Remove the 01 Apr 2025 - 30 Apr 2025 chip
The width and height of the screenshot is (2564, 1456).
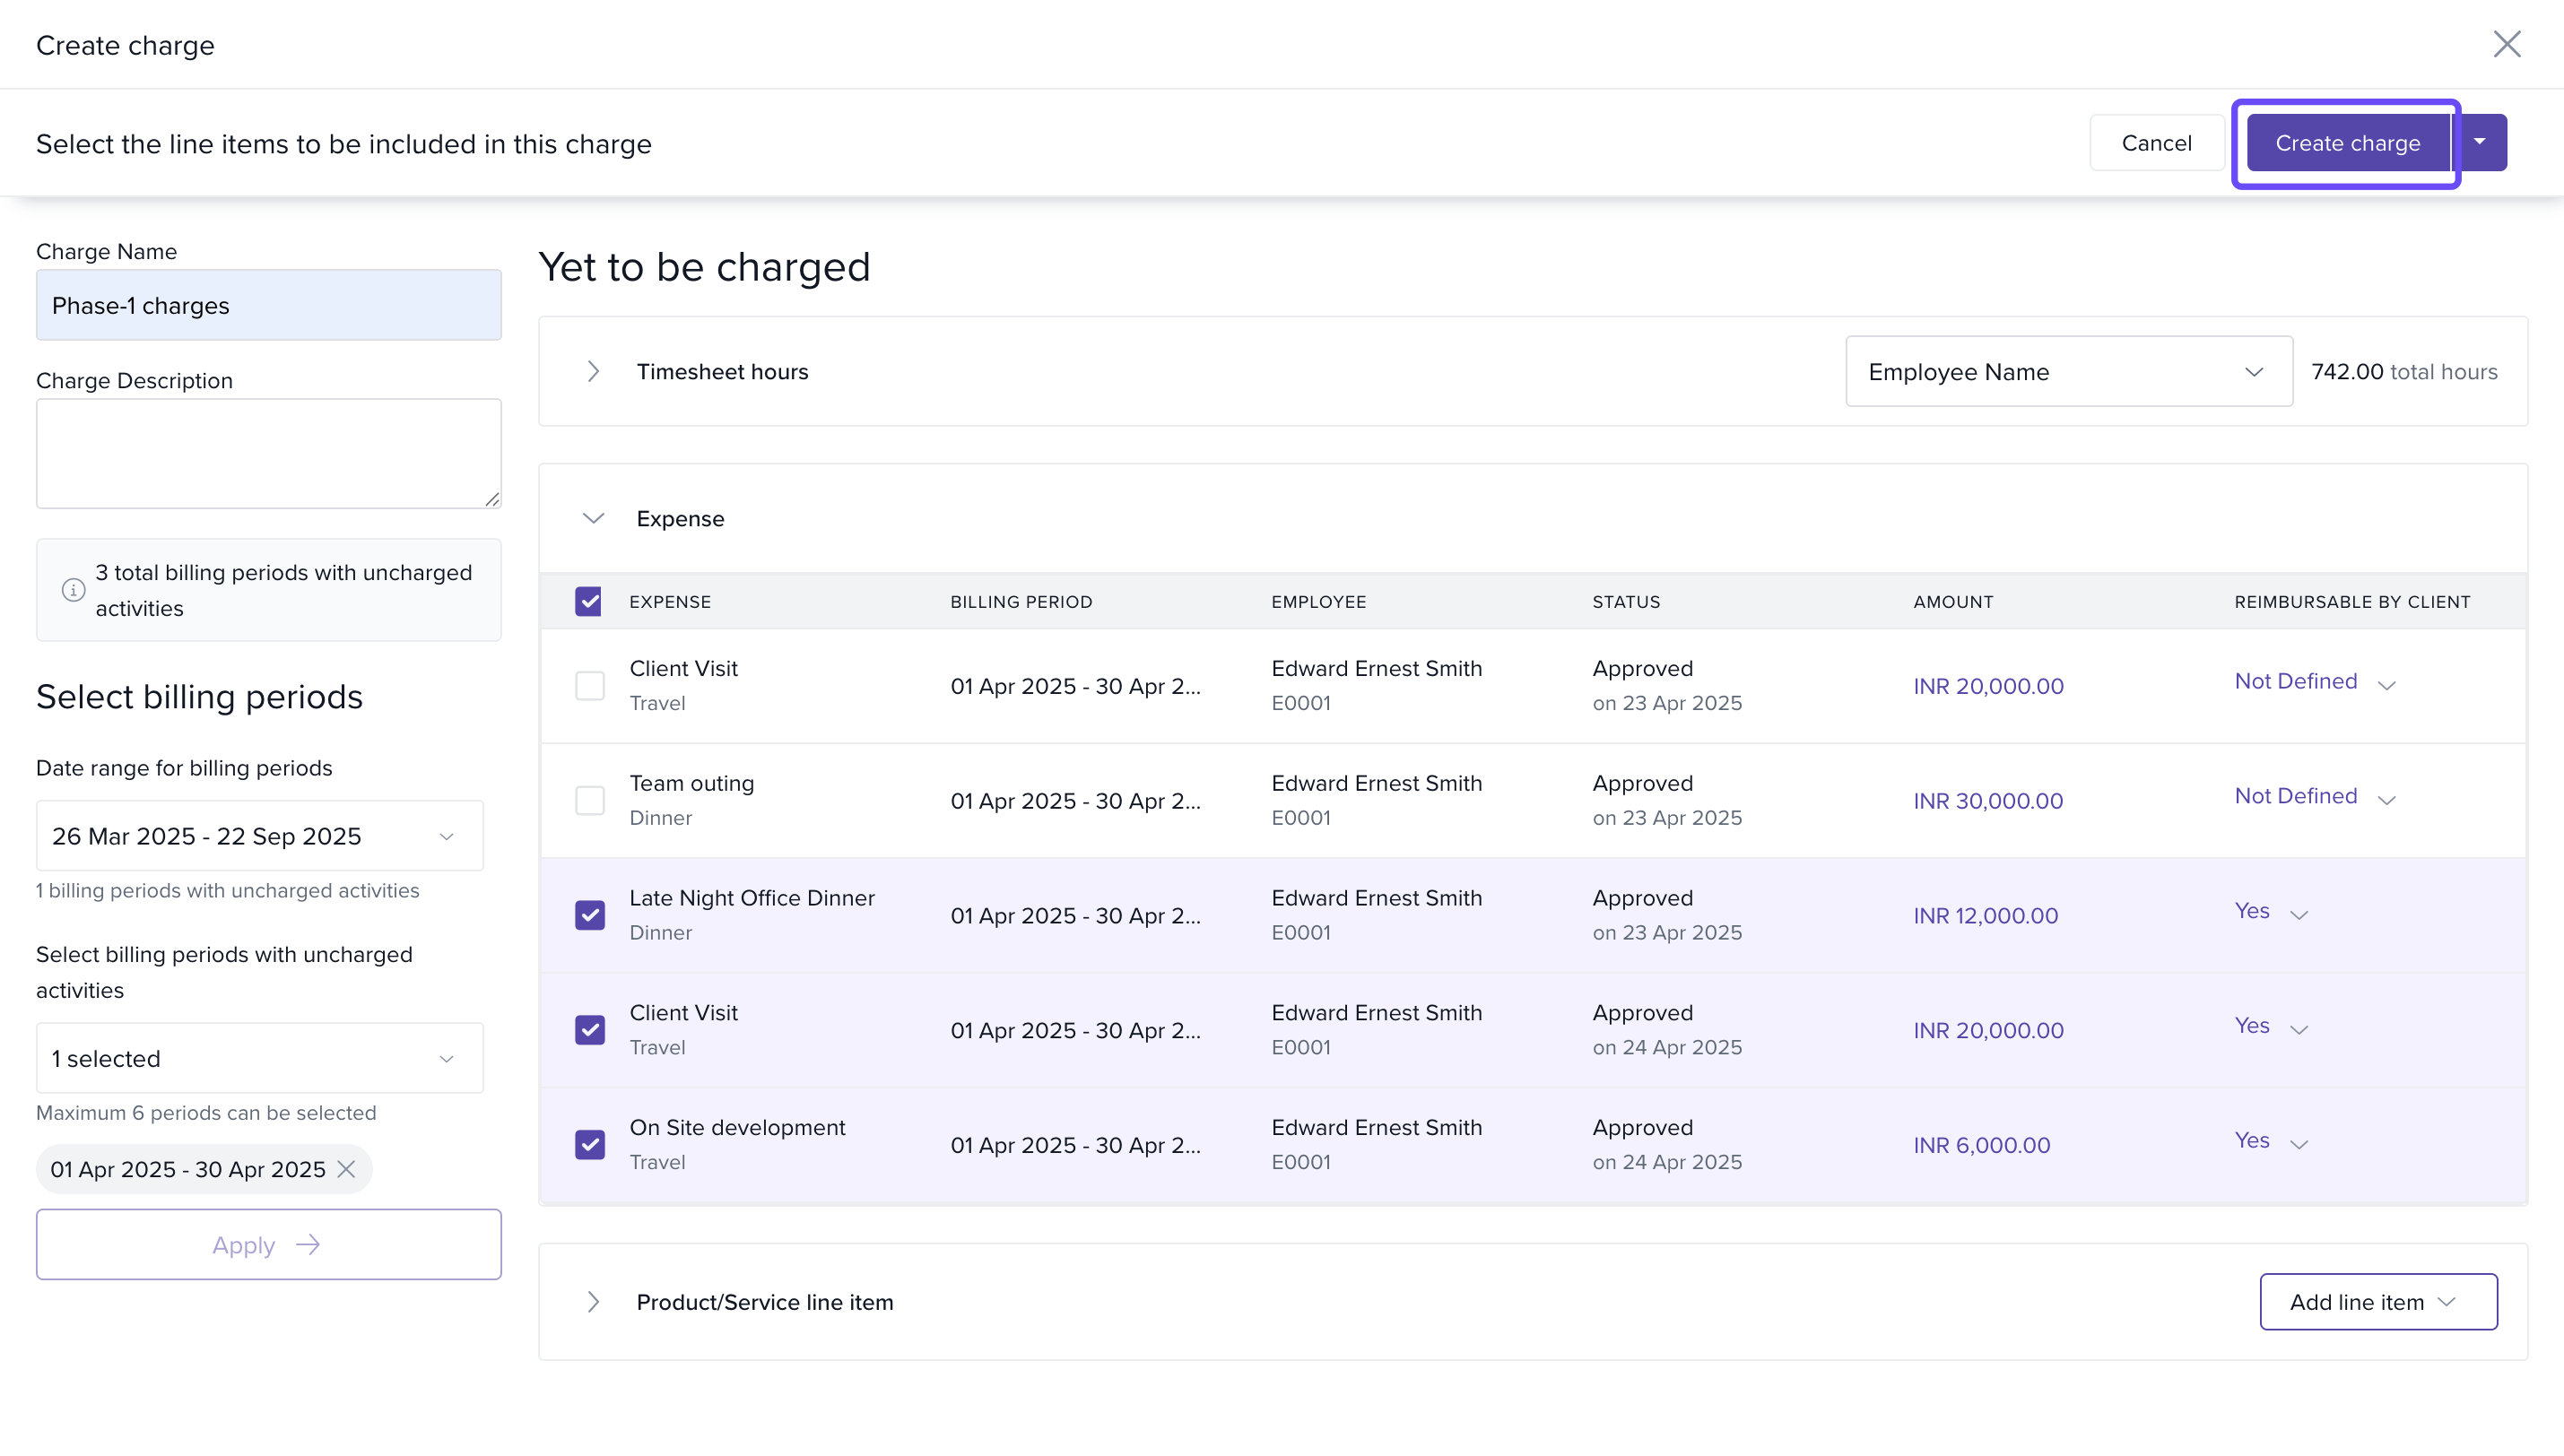click(x=346, y=1168)
